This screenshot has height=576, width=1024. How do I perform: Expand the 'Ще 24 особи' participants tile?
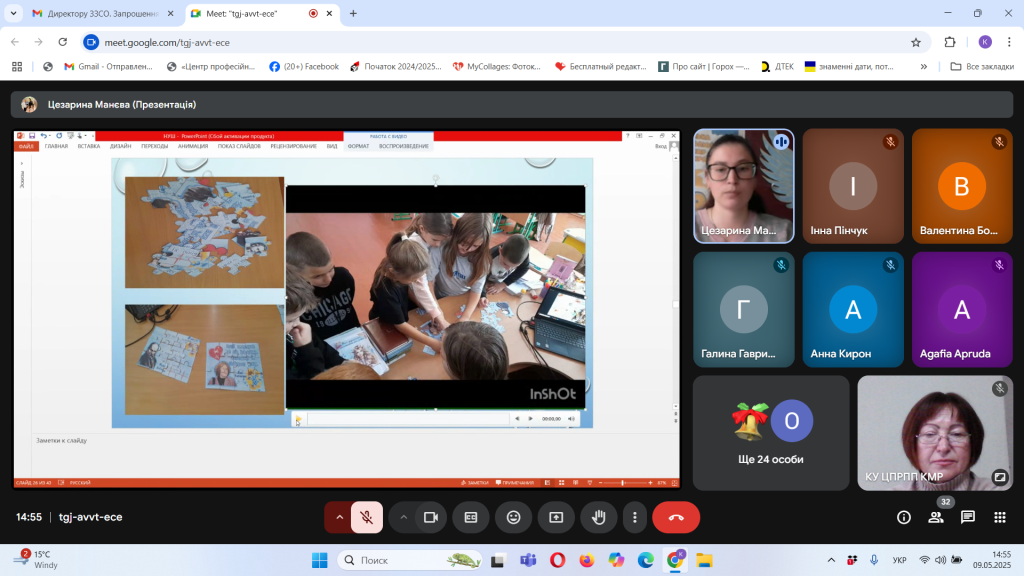771,433
